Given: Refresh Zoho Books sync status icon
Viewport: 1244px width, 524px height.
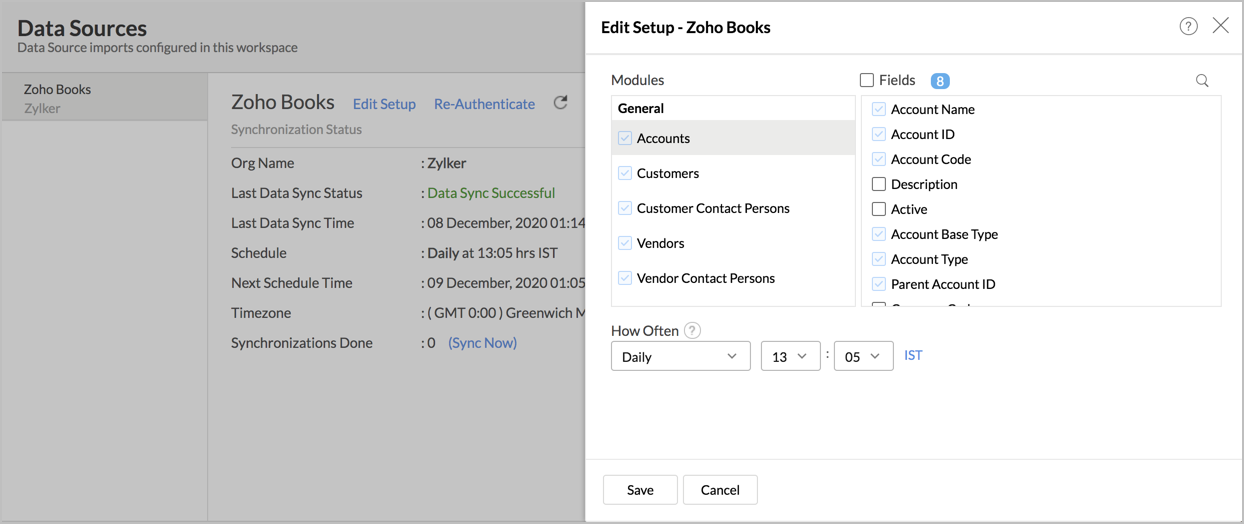Looking at the screenshot, I should 561,103.
